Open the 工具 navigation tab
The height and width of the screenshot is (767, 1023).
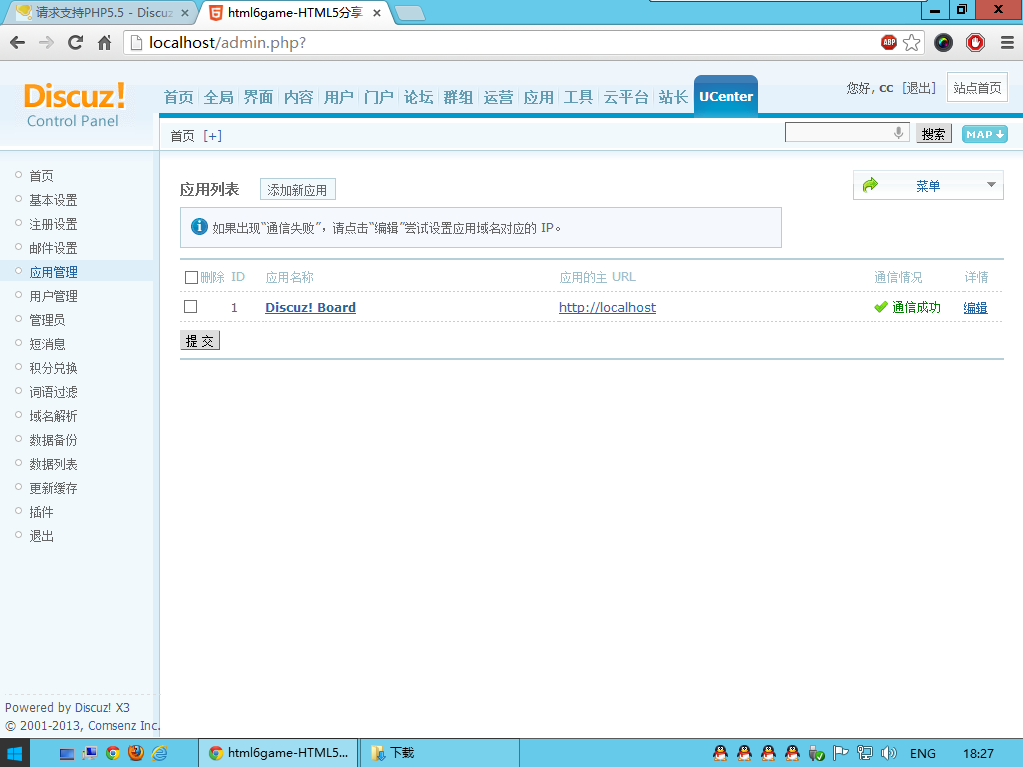578,97
